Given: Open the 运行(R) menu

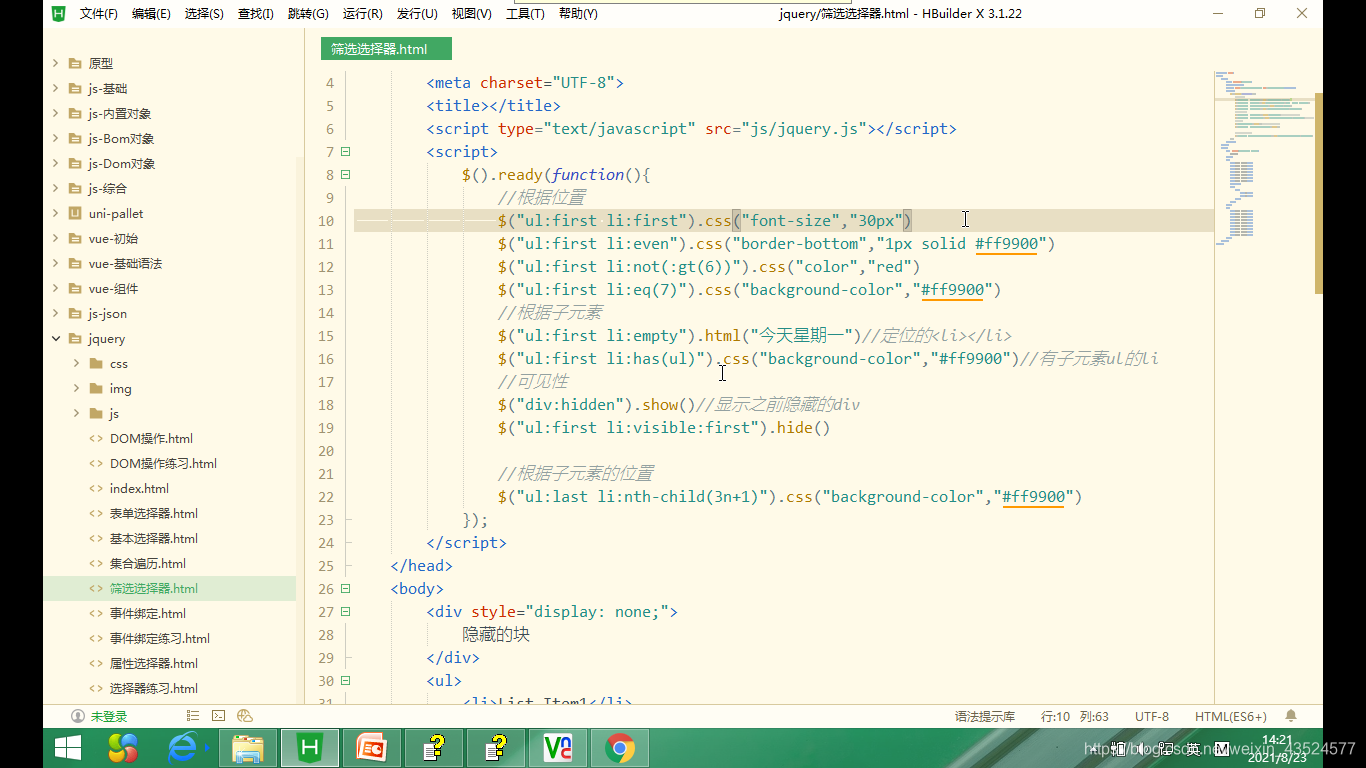Looking at the screenshot, I should click(362, 14).
